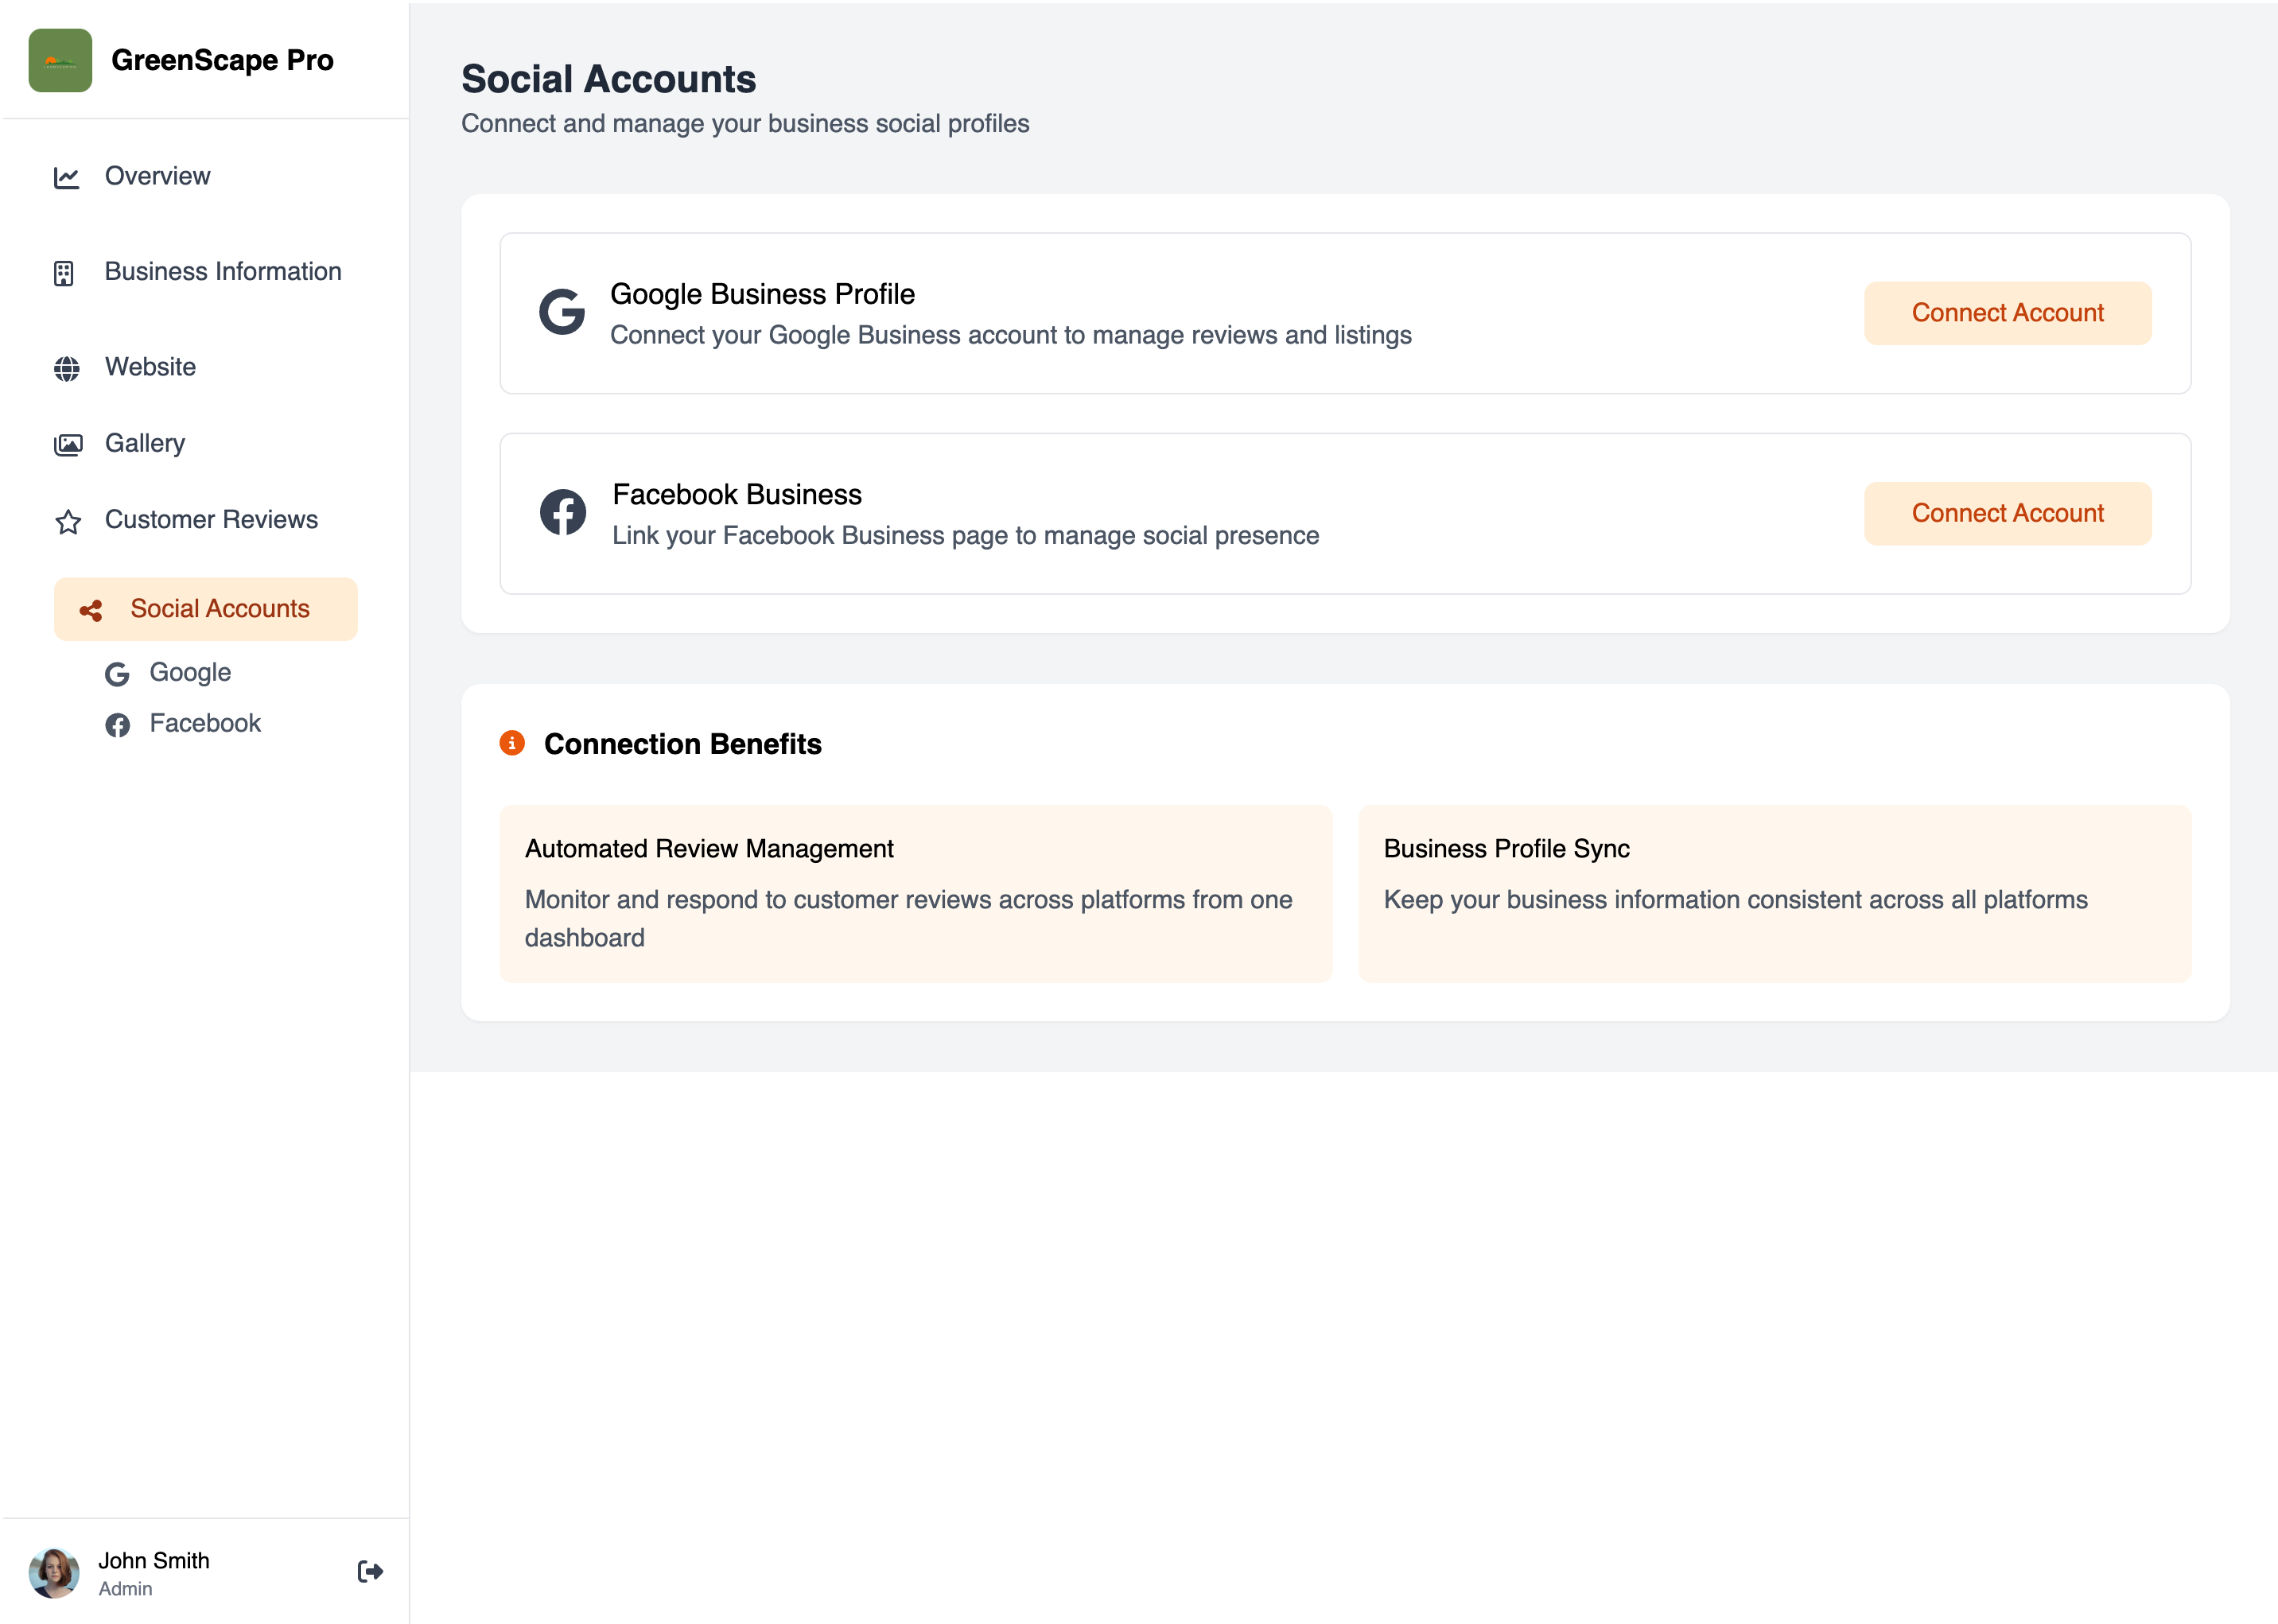Open the Overview menu item

click(x=157, y=176)
